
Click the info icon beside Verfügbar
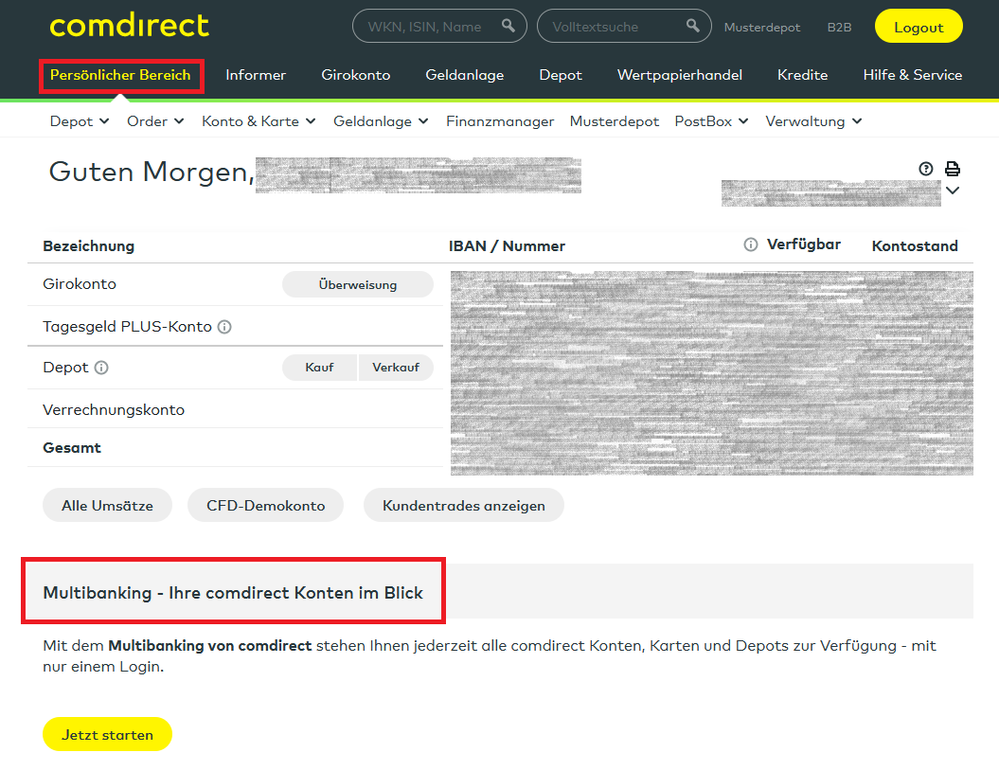tap(750, 245)
